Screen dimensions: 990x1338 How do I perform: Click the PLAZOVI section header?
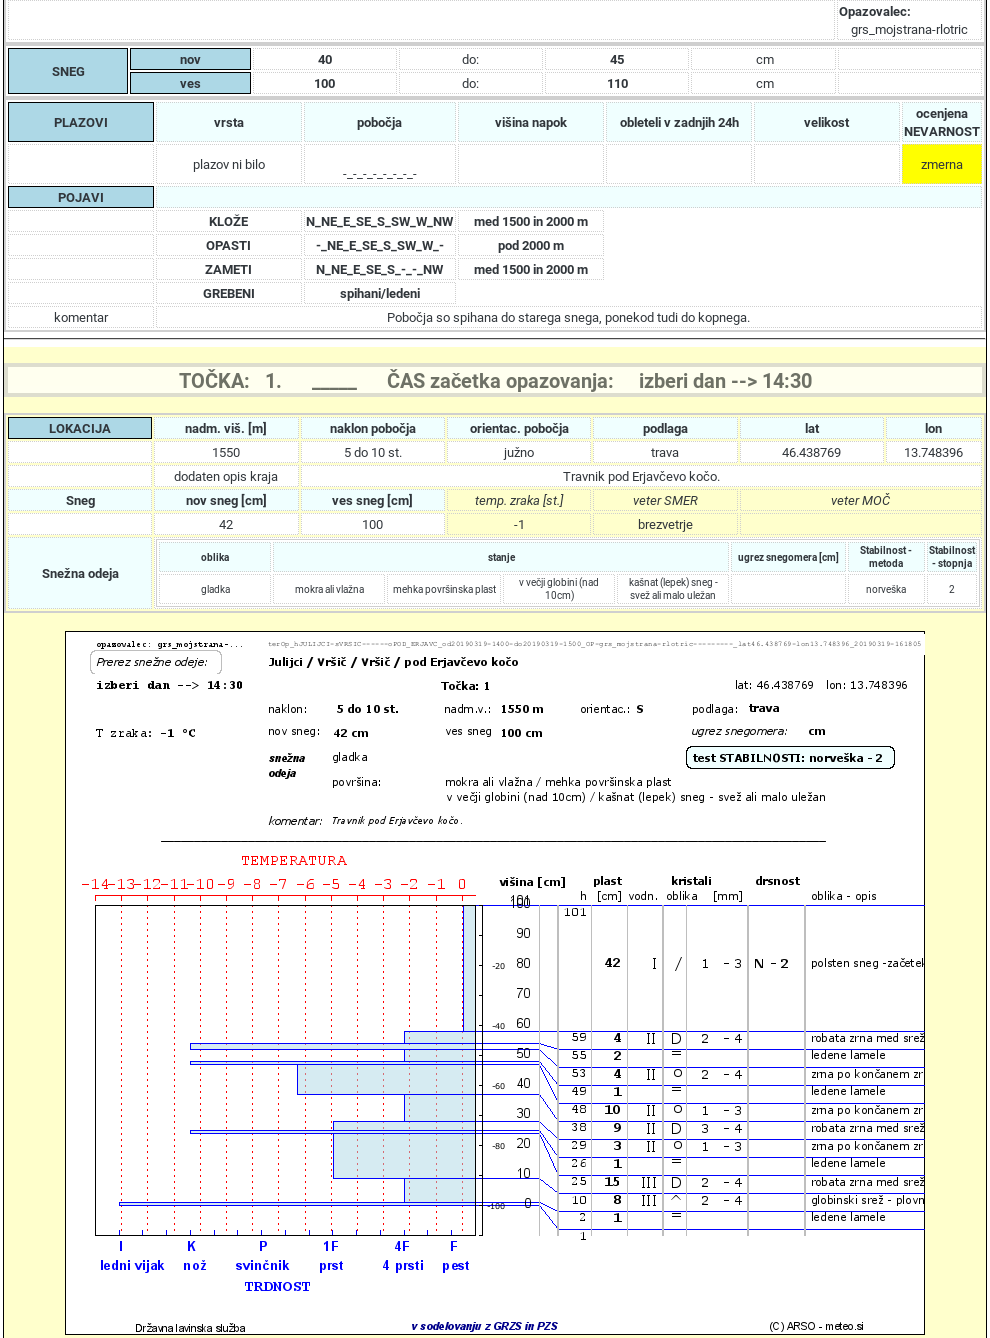point(81,122)
